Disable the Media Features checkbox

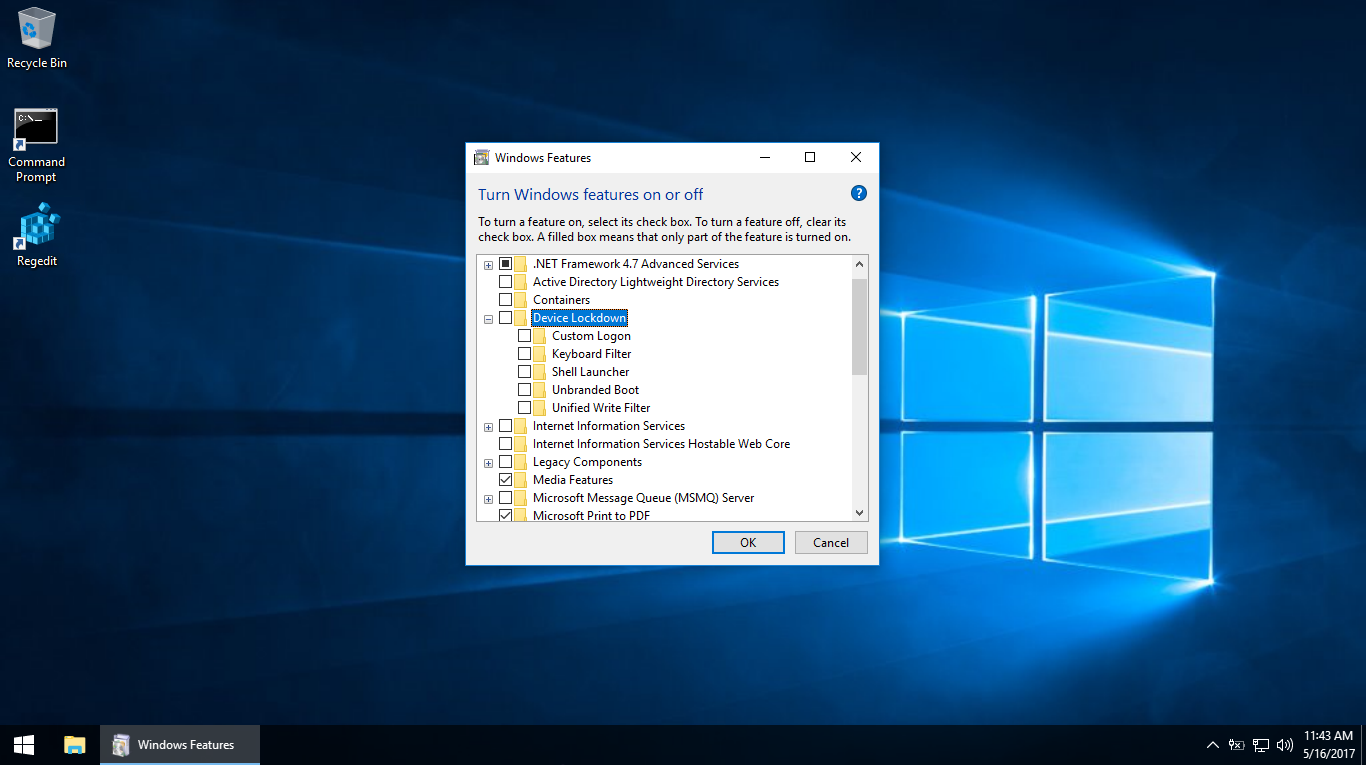tap(506, 479)
